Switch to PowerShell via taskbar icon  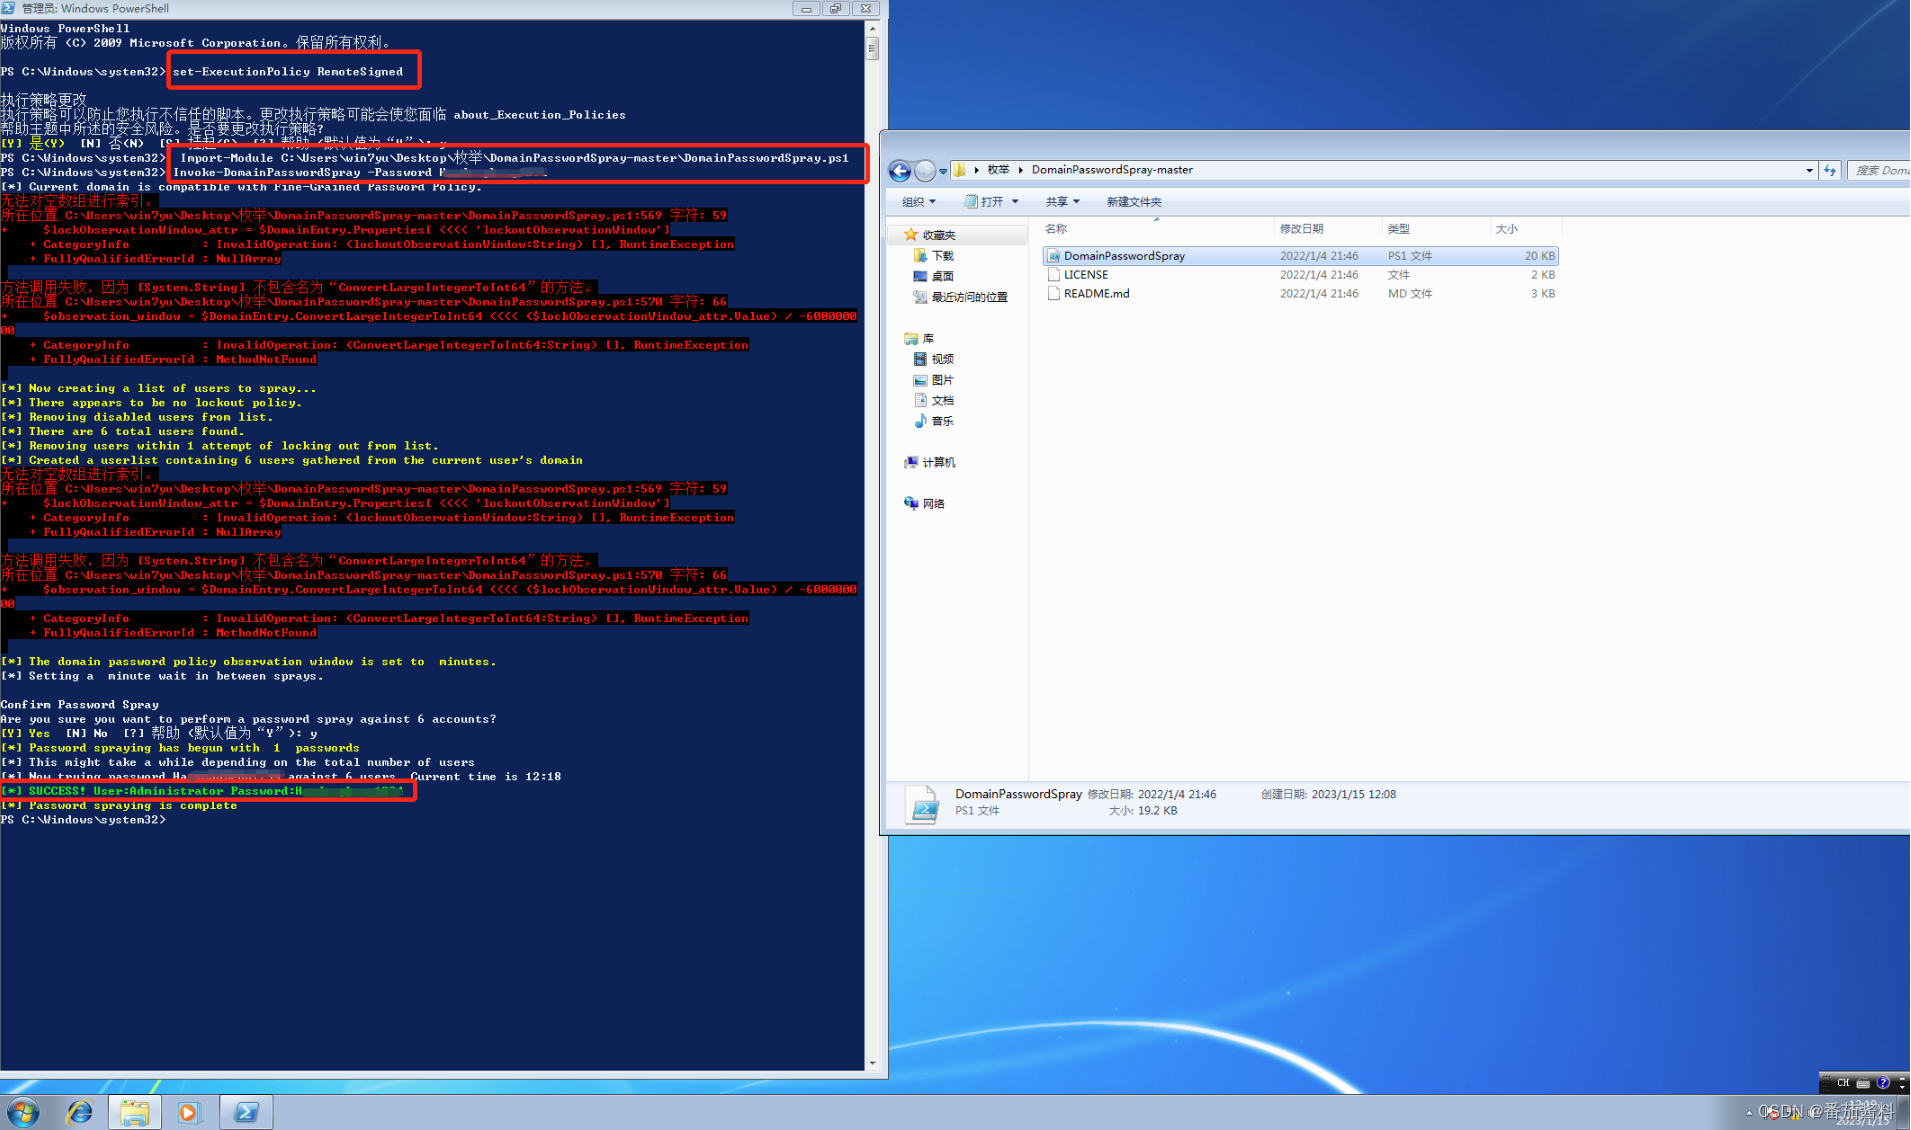tap(246, 1112)
